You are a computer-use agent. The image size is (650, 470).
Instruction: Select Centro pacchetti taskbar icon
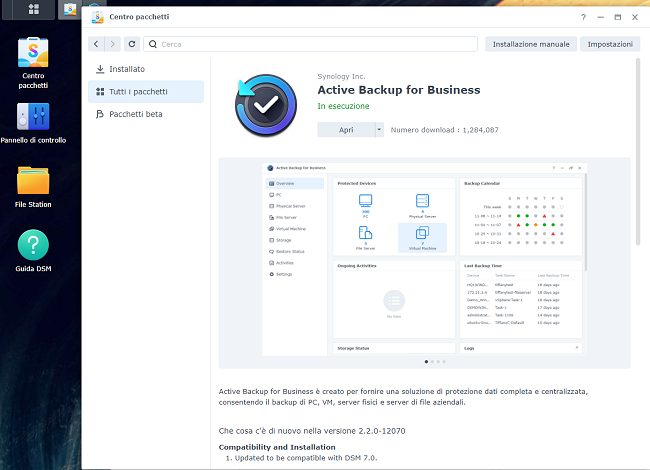[x=70, y=9]
